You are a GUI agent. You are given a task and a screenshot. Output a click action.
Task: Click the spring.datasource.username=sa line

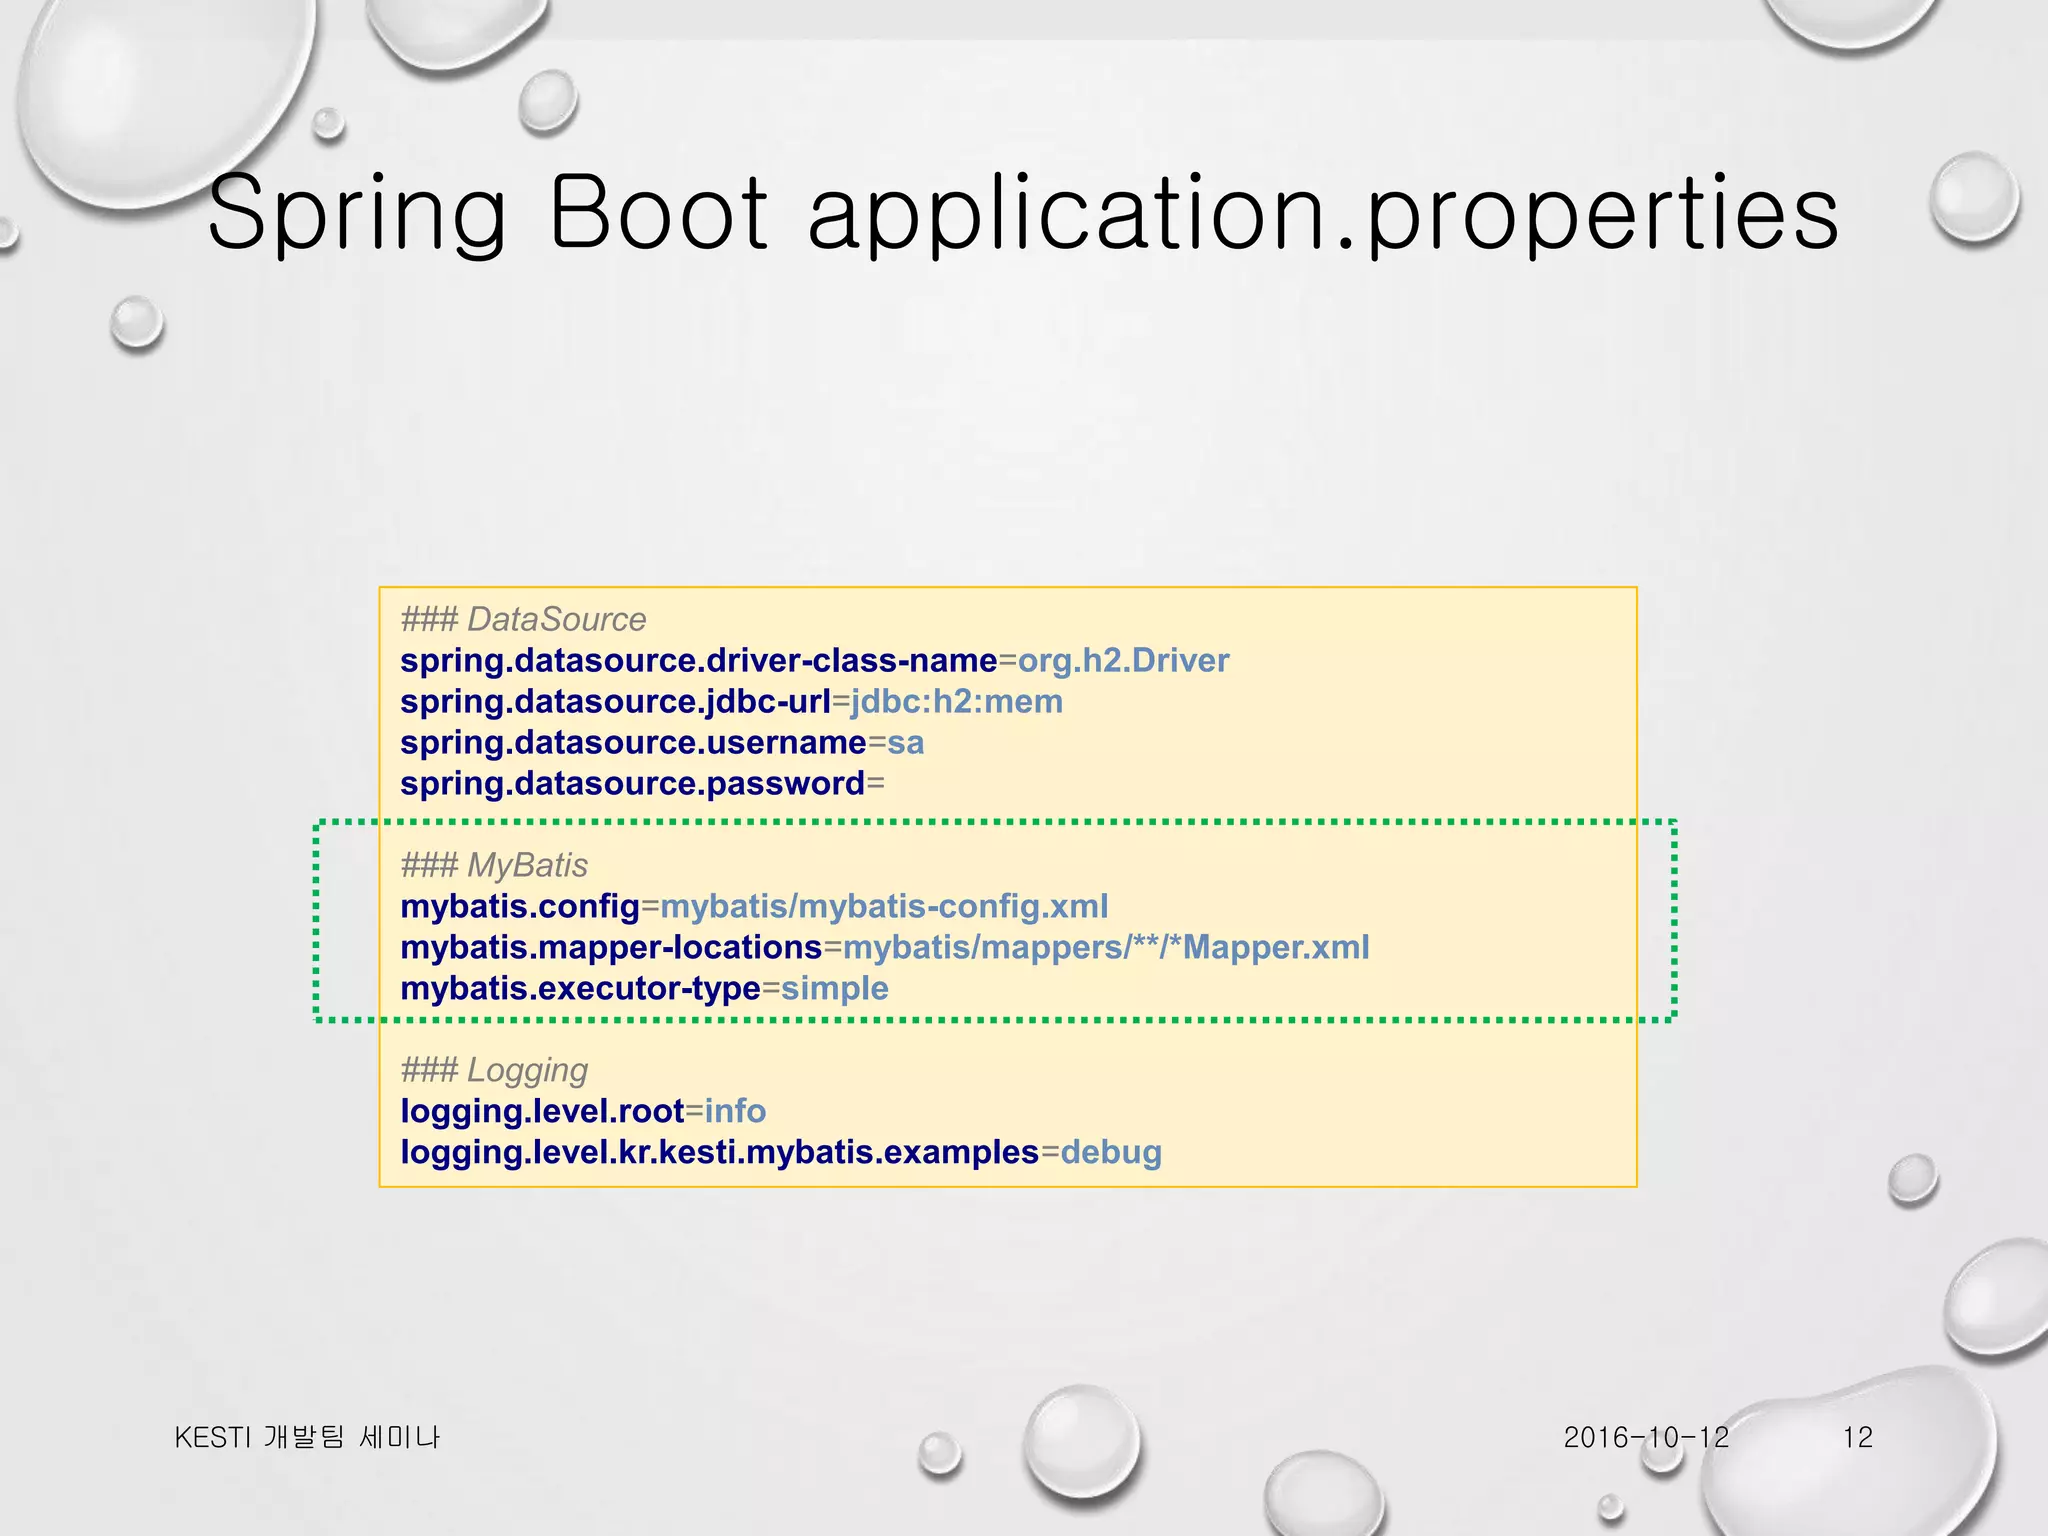661,742
